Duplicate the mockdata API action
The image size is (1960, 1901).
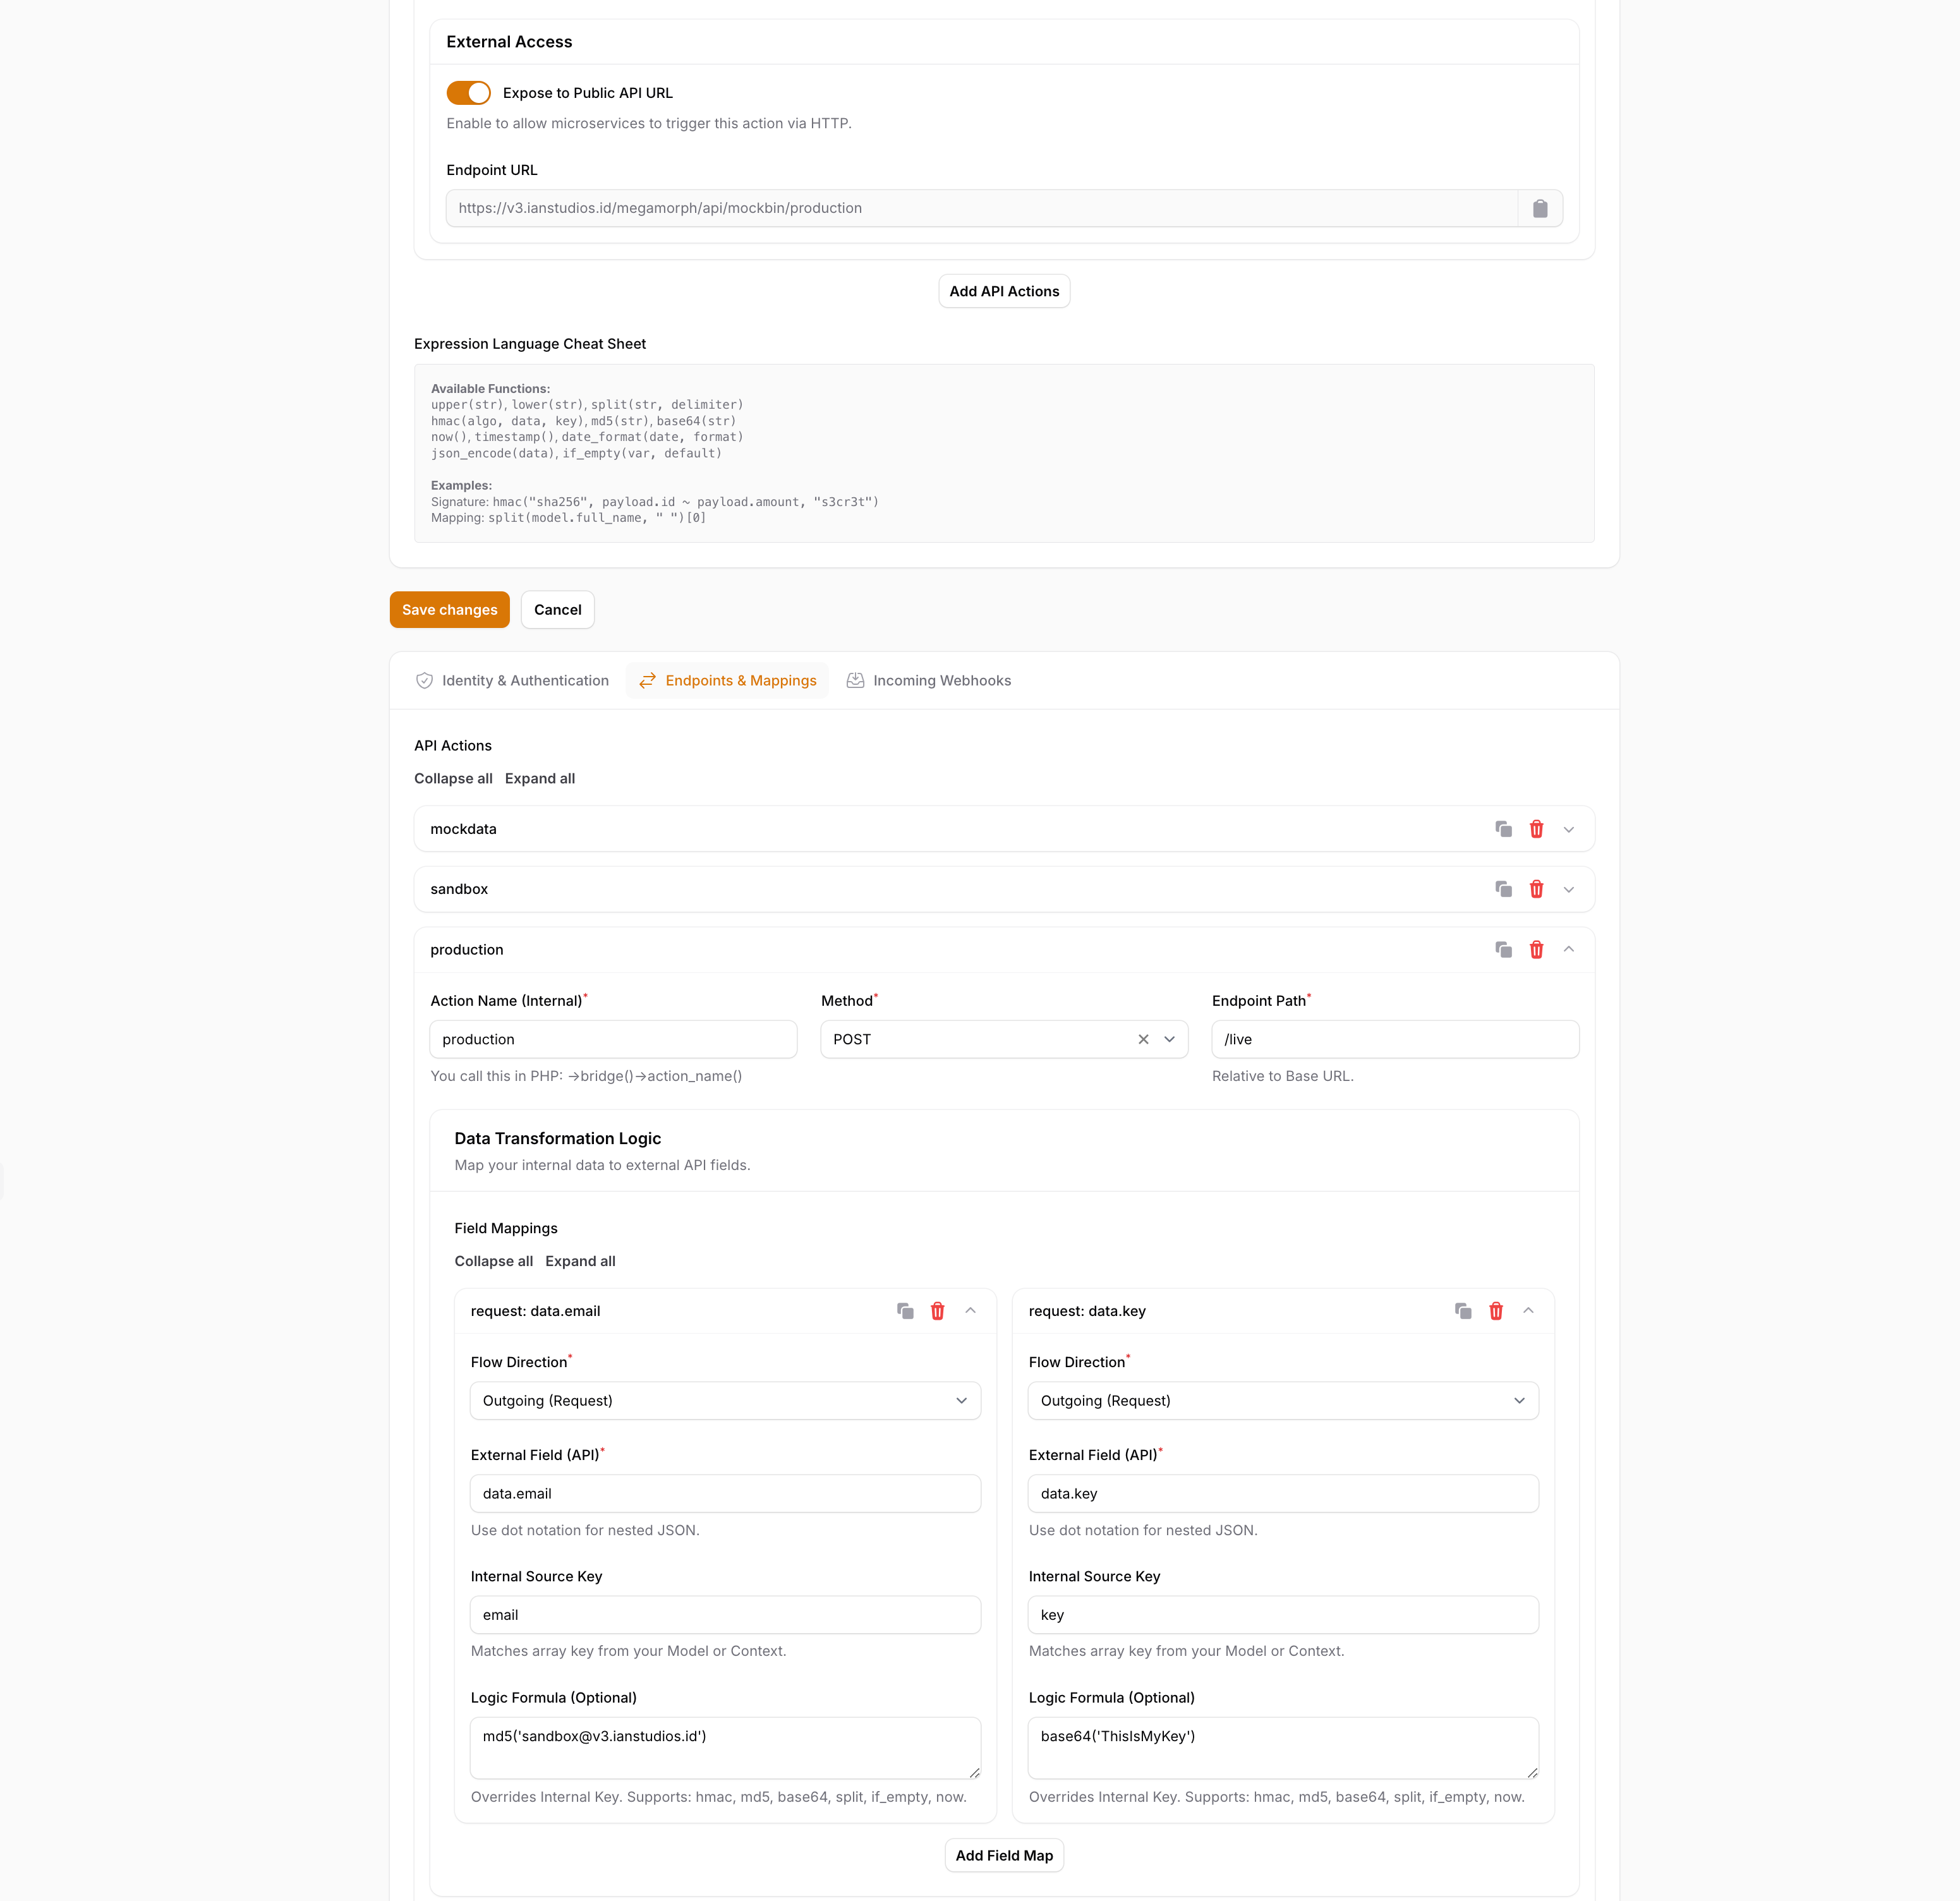pos(1503,828)
